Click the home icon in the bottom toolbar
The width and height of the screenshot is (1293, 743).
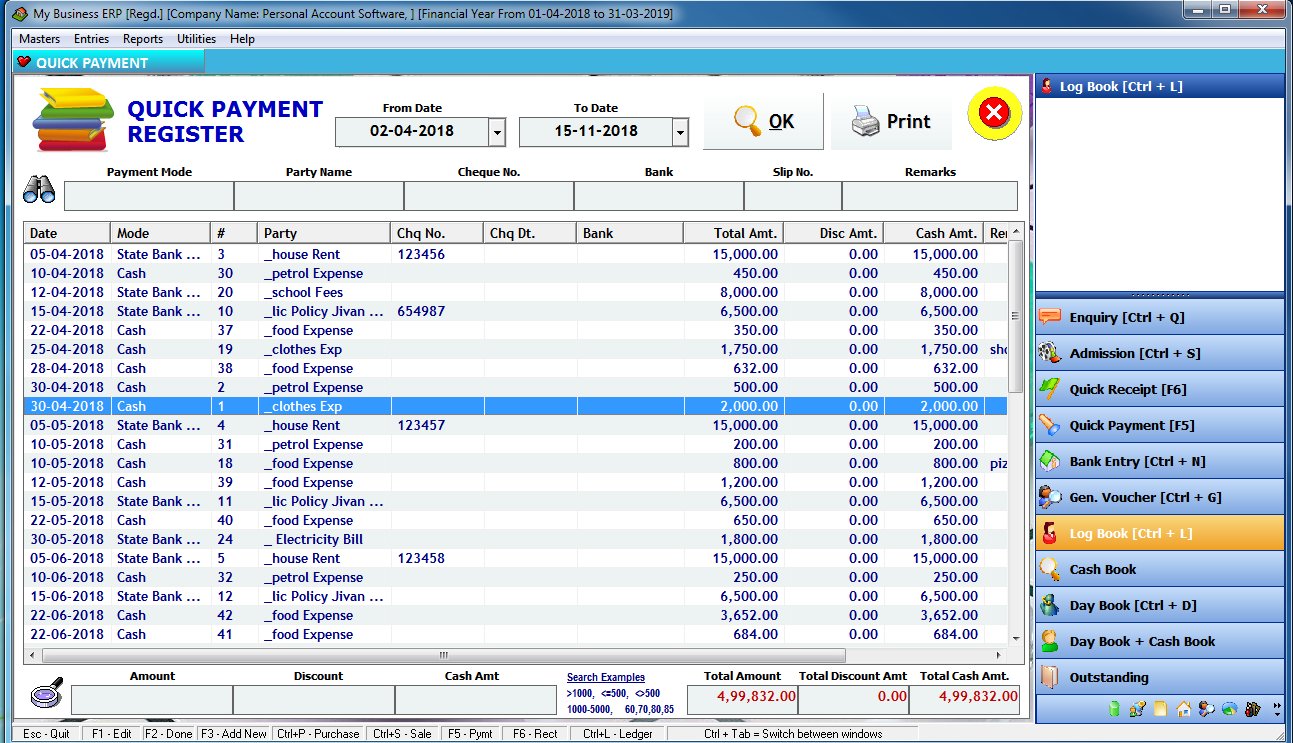pos(1183,709)
